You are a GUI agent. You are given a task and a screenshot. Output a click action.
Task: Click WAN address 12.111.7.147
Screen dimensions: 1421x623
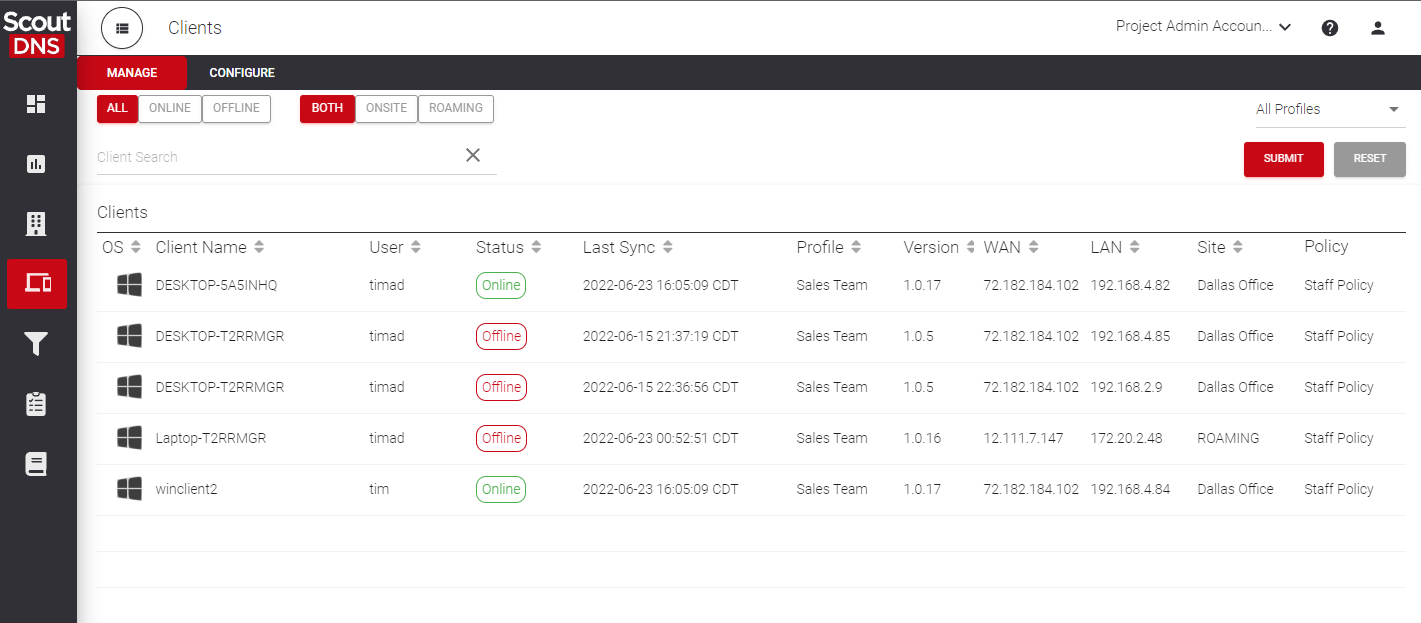pos(1023,438)
